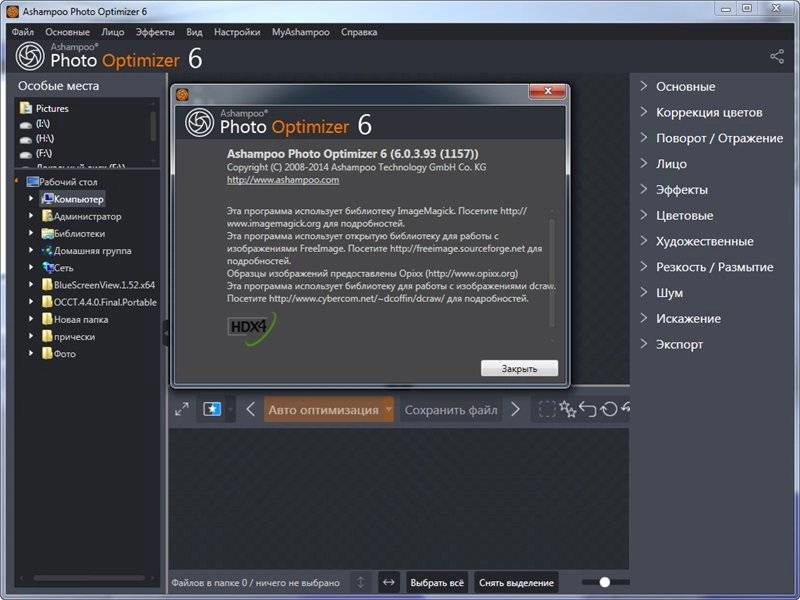Click the undo arrow icon

pyautogui.click(x=588, y=409)
